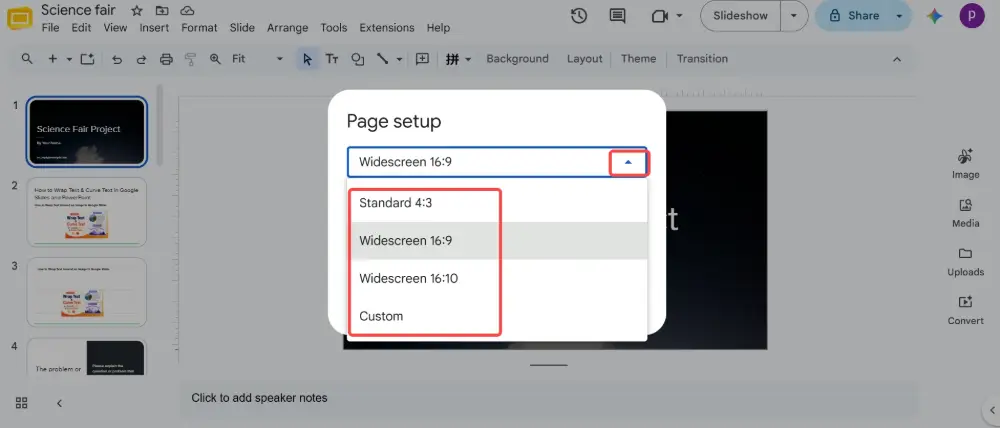The height and width of the screenshot is (428, 1000).
Task: Open the Theme panel
Action: pos(638,59)
